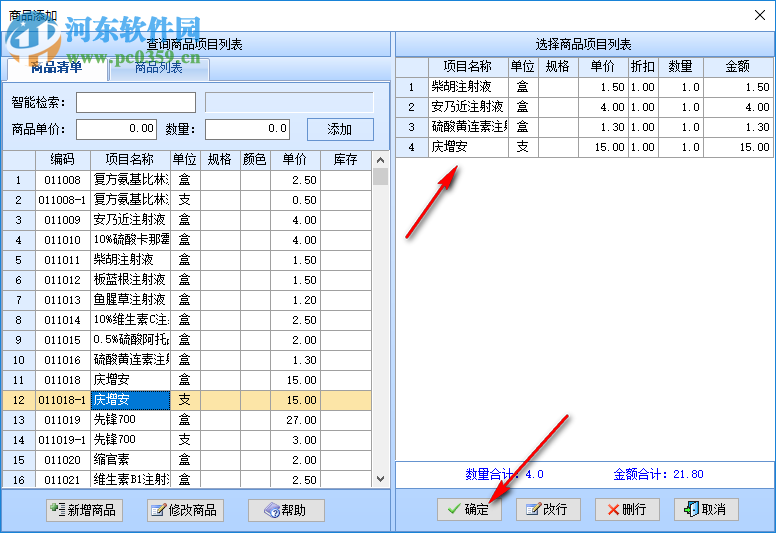Select product 维生素B1注射 row
This screenshot has width=776, height=533.
[187, 480]
